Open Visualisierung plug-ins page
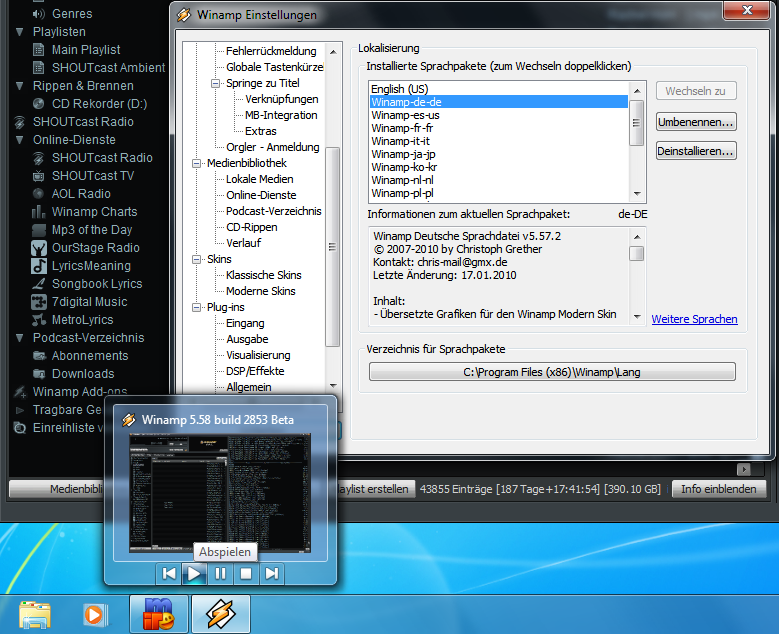This screenshot has height=634, width=779. tap(258, 355)
